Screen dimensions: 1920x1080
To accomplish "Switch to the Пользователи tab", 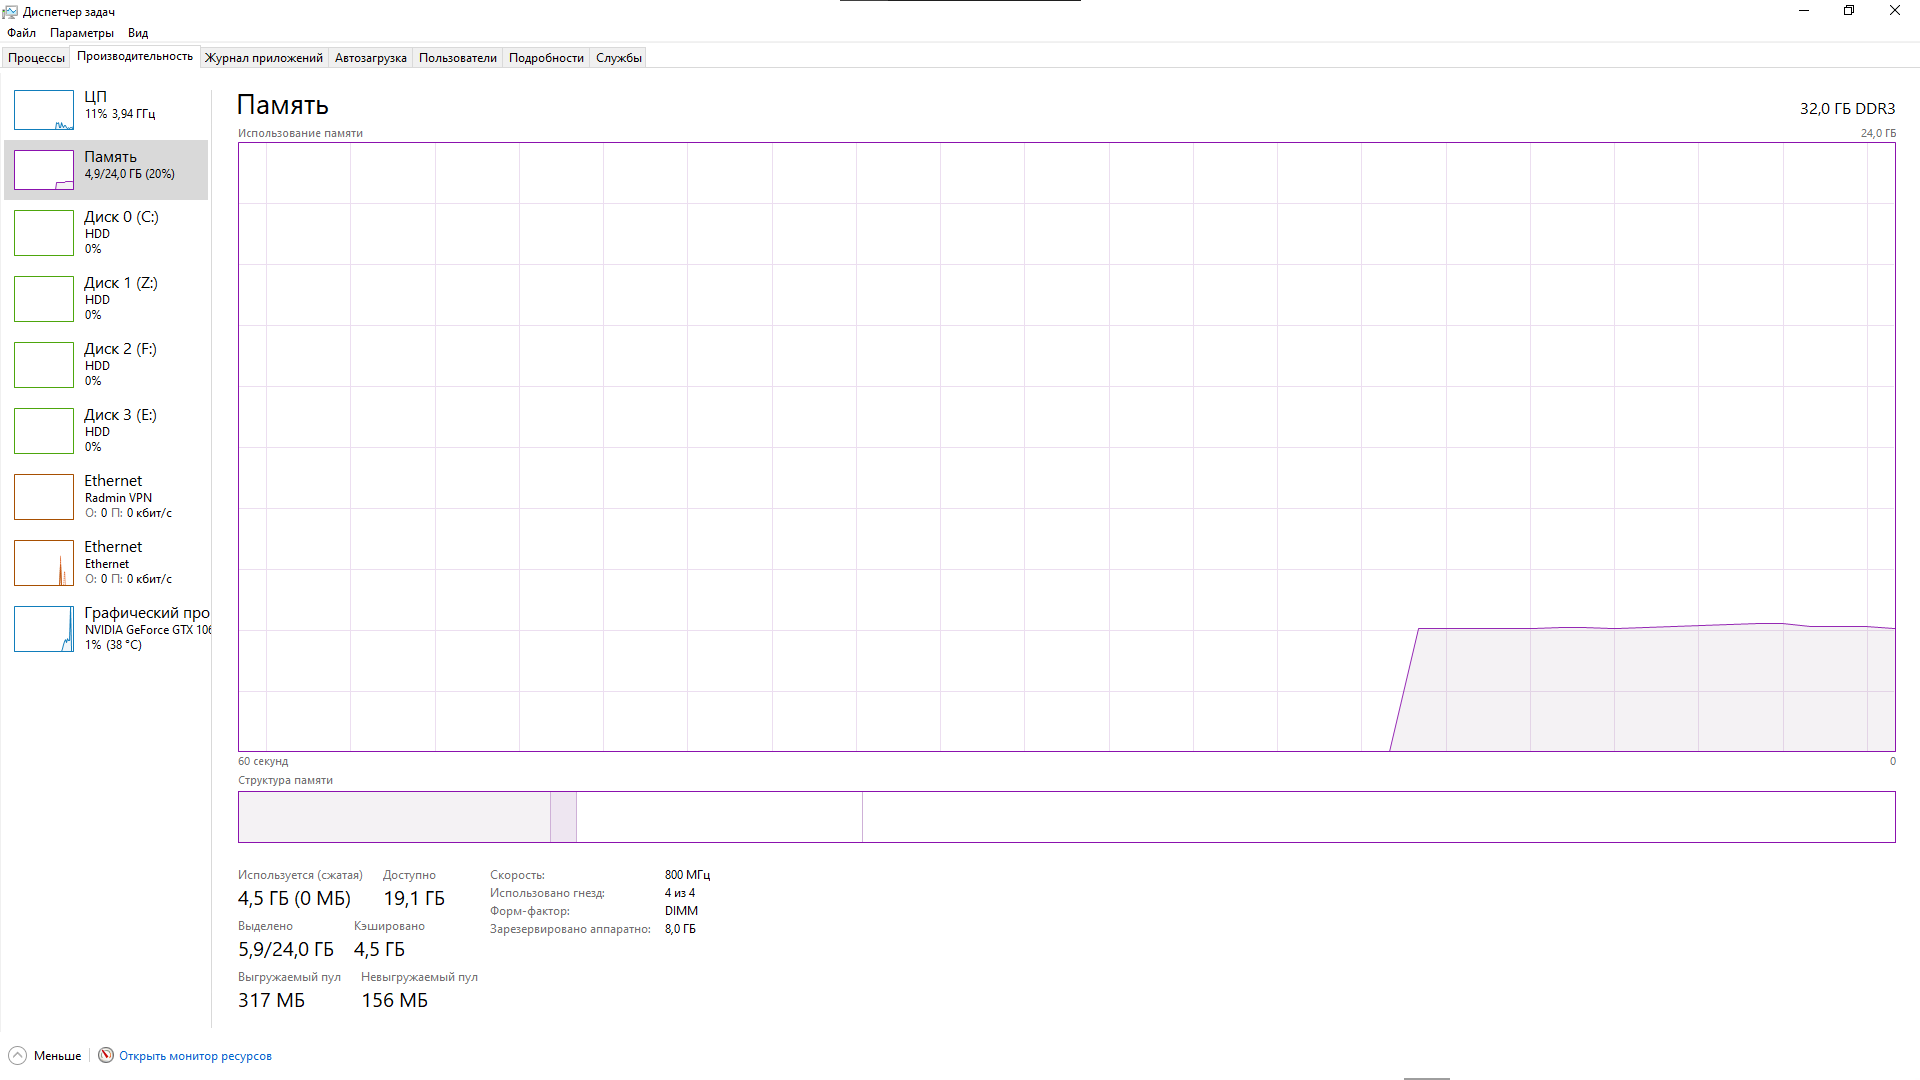I will [458, 58].
